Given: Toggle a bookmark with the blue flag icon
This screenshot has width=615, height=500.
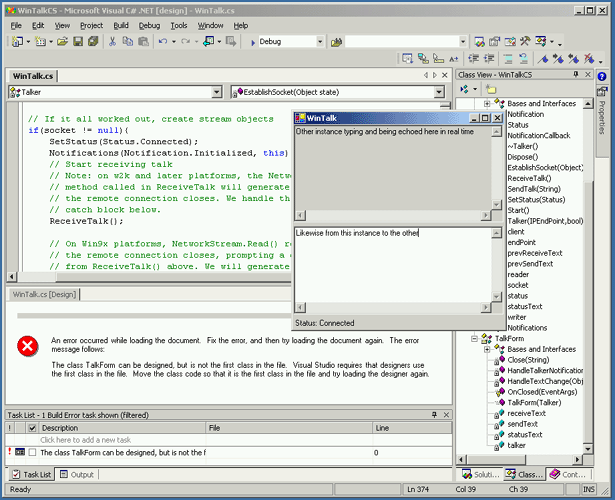Looking at the screenshot, I should [543, 59].
